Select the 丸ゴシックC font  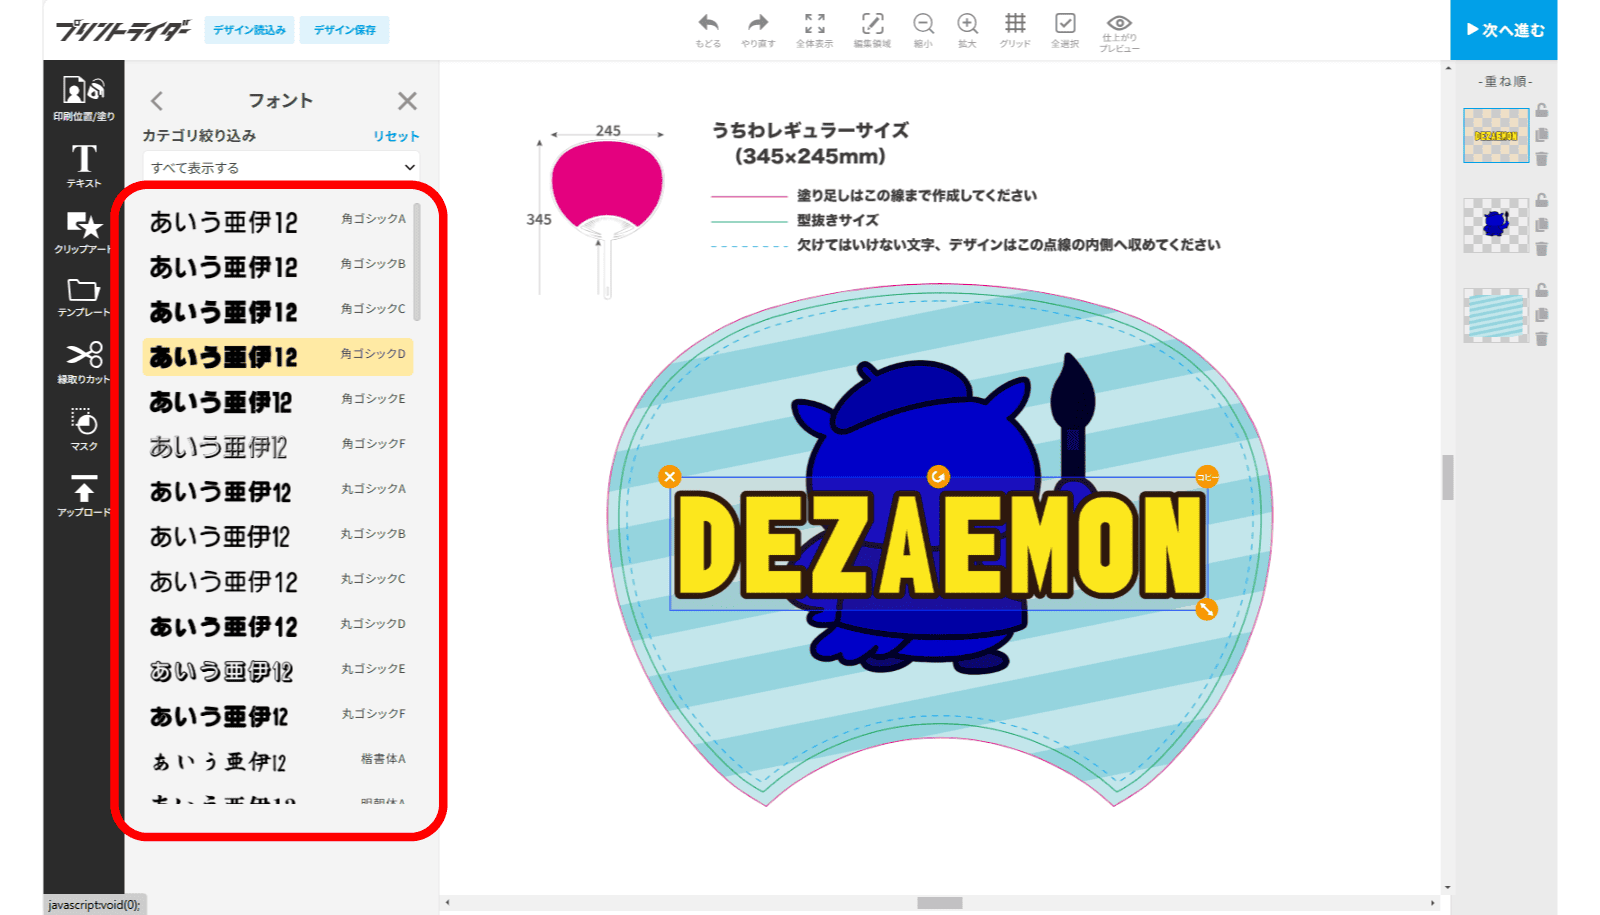(x=278, y=581)
